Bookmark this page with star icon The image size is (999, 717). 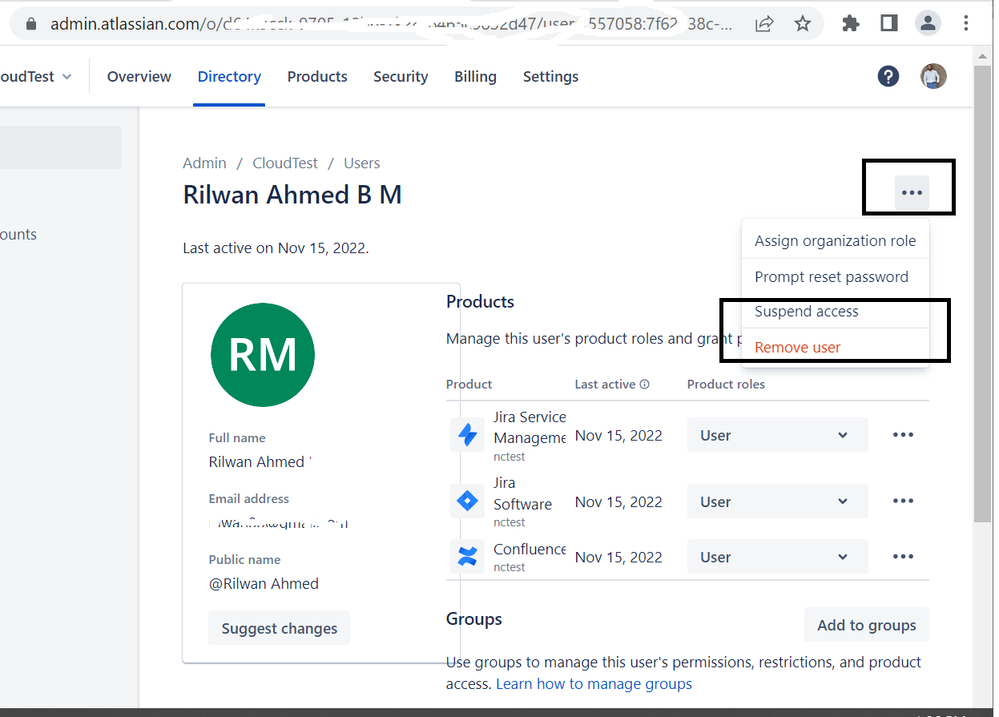[x=802, y=24]
